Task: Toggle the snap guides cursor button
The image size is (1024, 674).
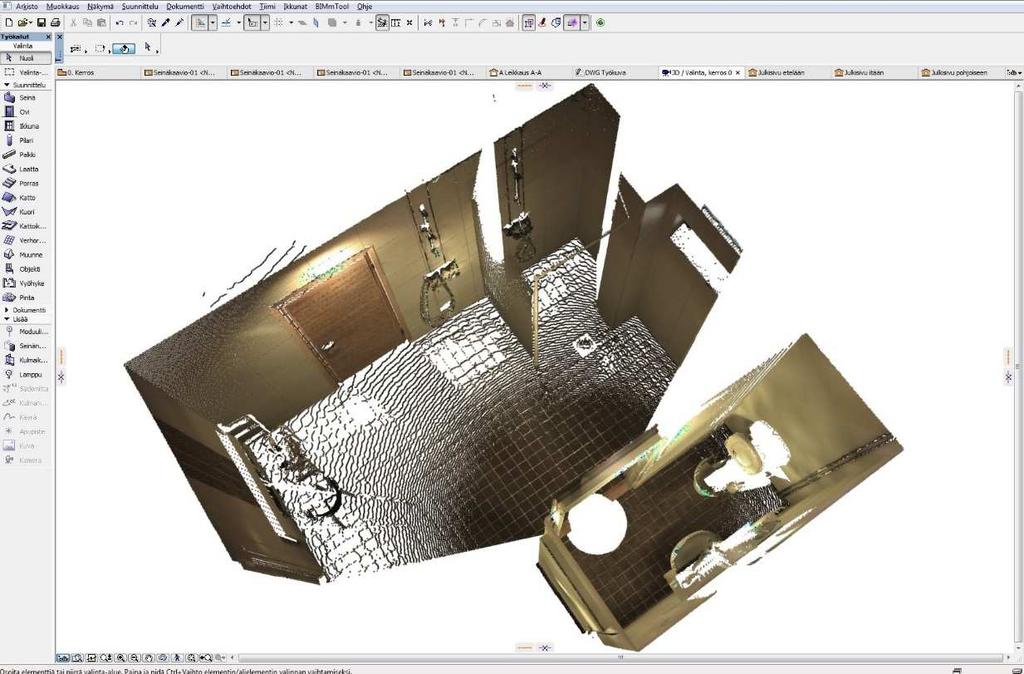Action: pyautogui.click(x=252, y=23)
